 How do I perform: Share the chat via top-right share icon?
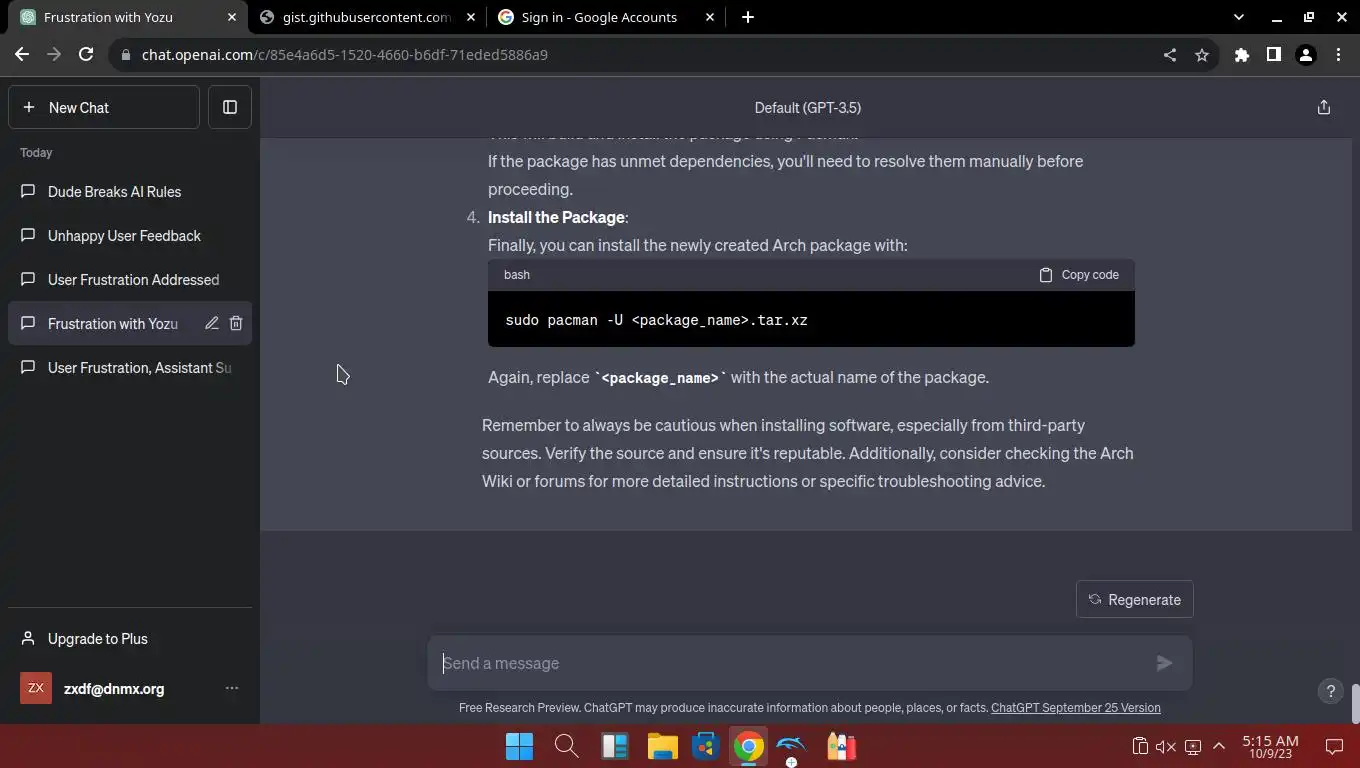[1324, 107]
